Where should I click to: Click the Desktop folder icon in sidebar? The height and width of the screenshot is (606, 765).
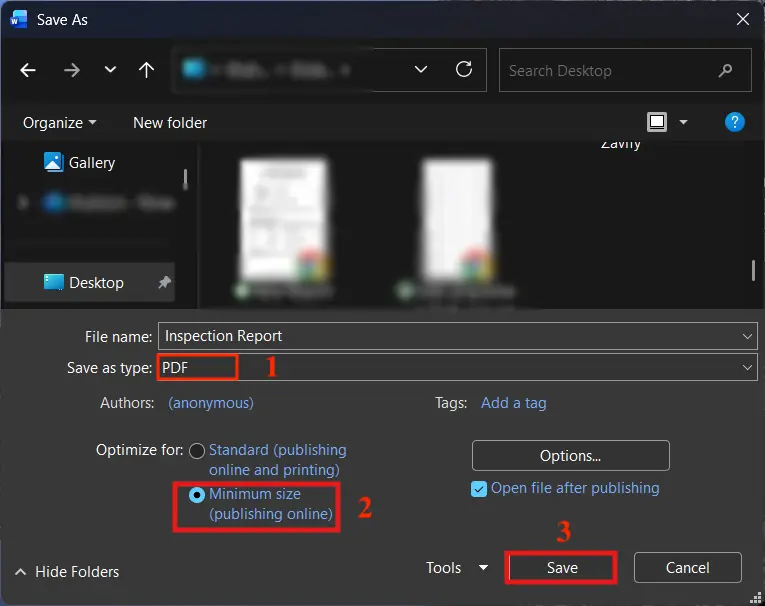[53, 282]
